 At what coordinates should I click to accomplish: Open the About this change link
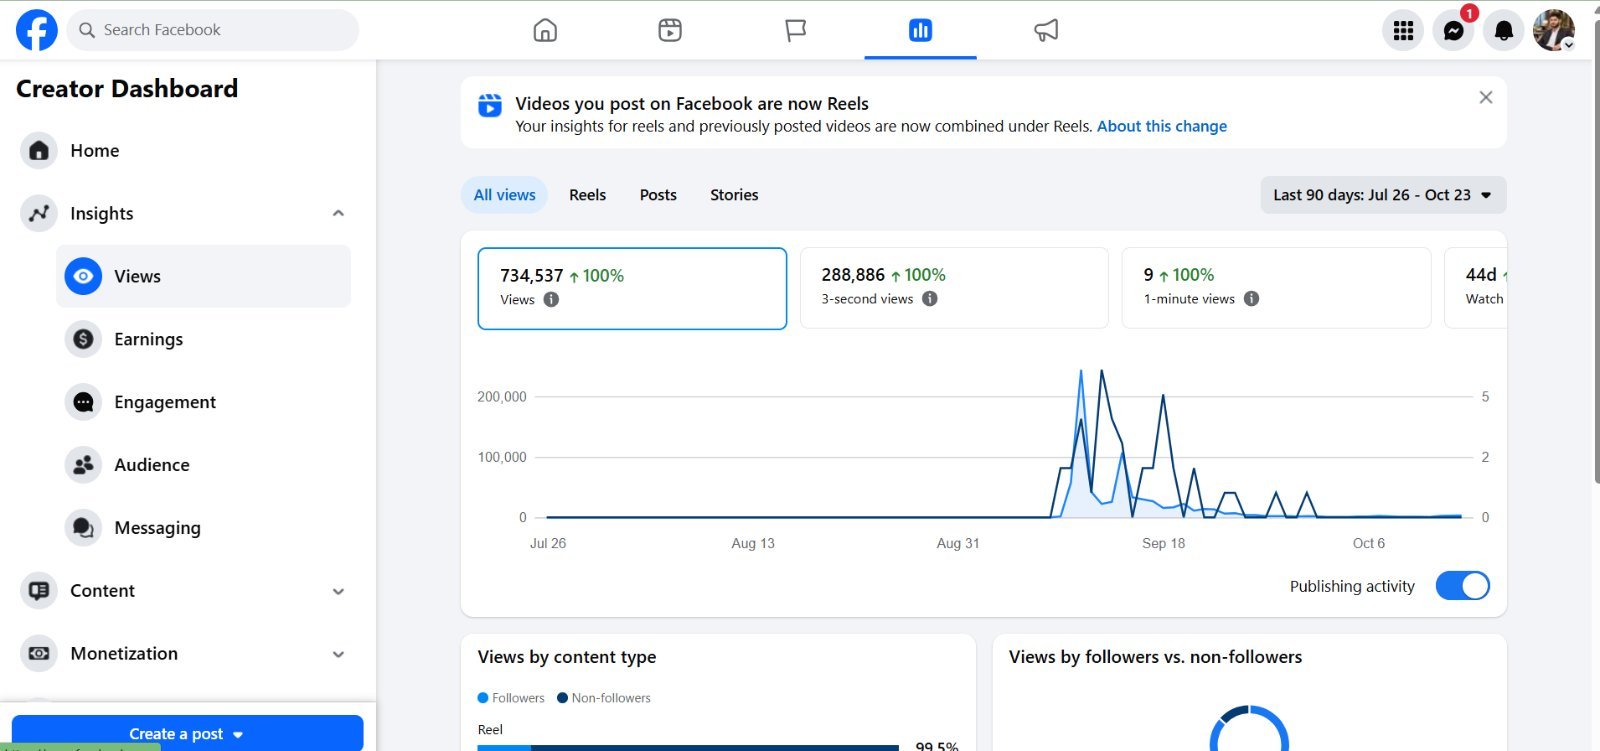[x=1162, y=126]
